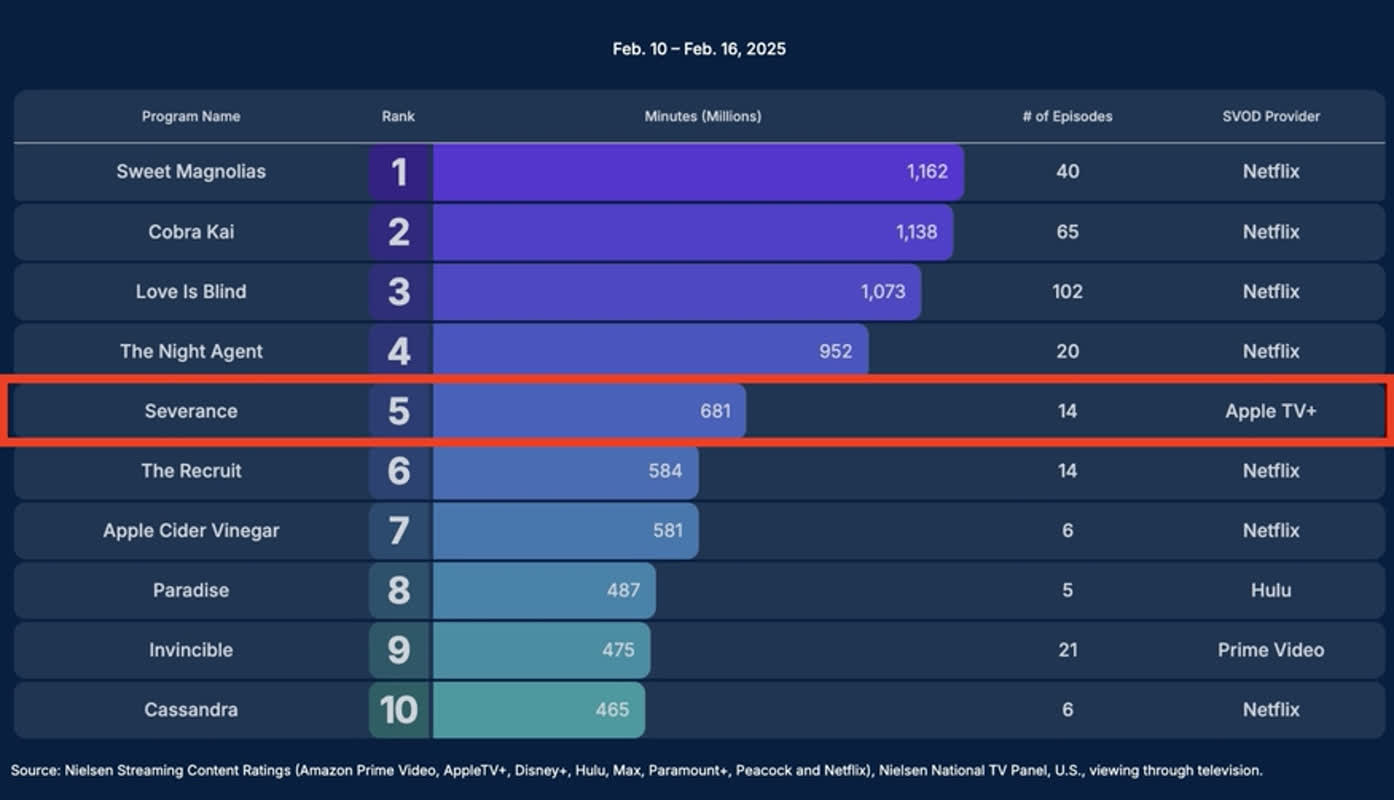Click the Apple Cider Vinegar title
This screenshot has height=800, width=1394.
[x=191, y=530]
